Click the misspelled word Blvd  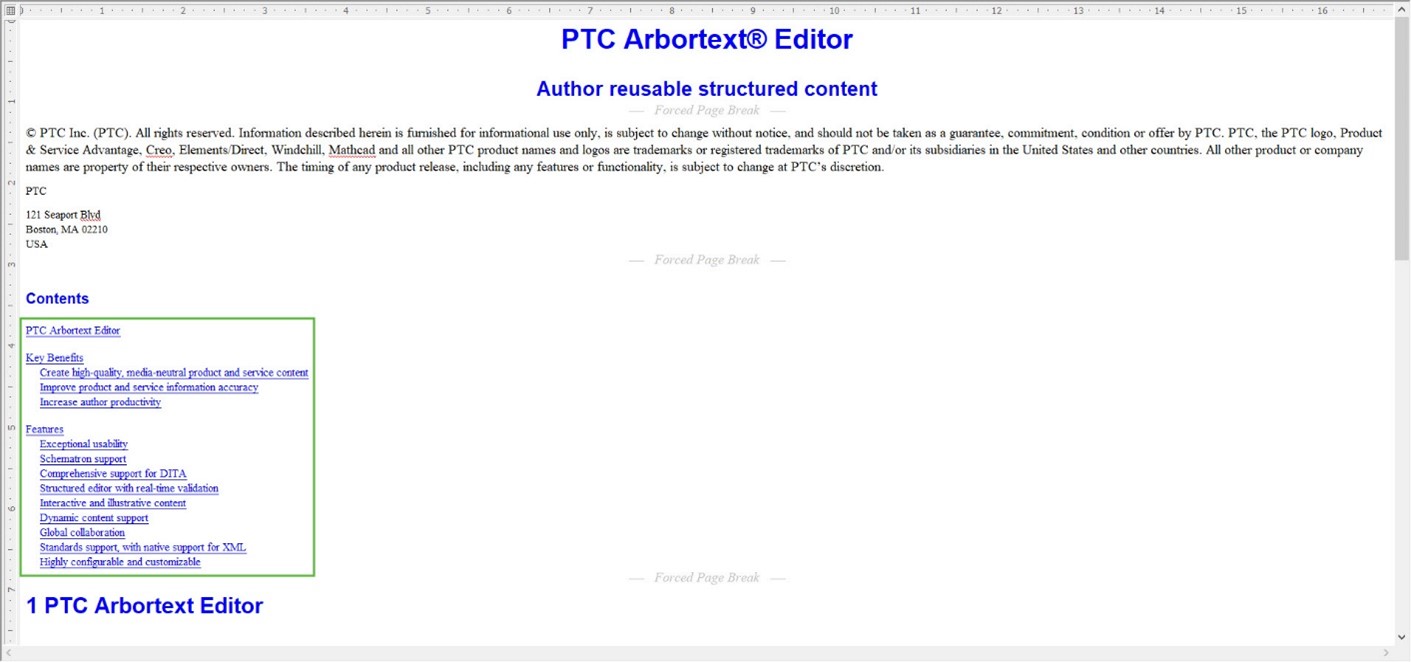tap(90, 215)
